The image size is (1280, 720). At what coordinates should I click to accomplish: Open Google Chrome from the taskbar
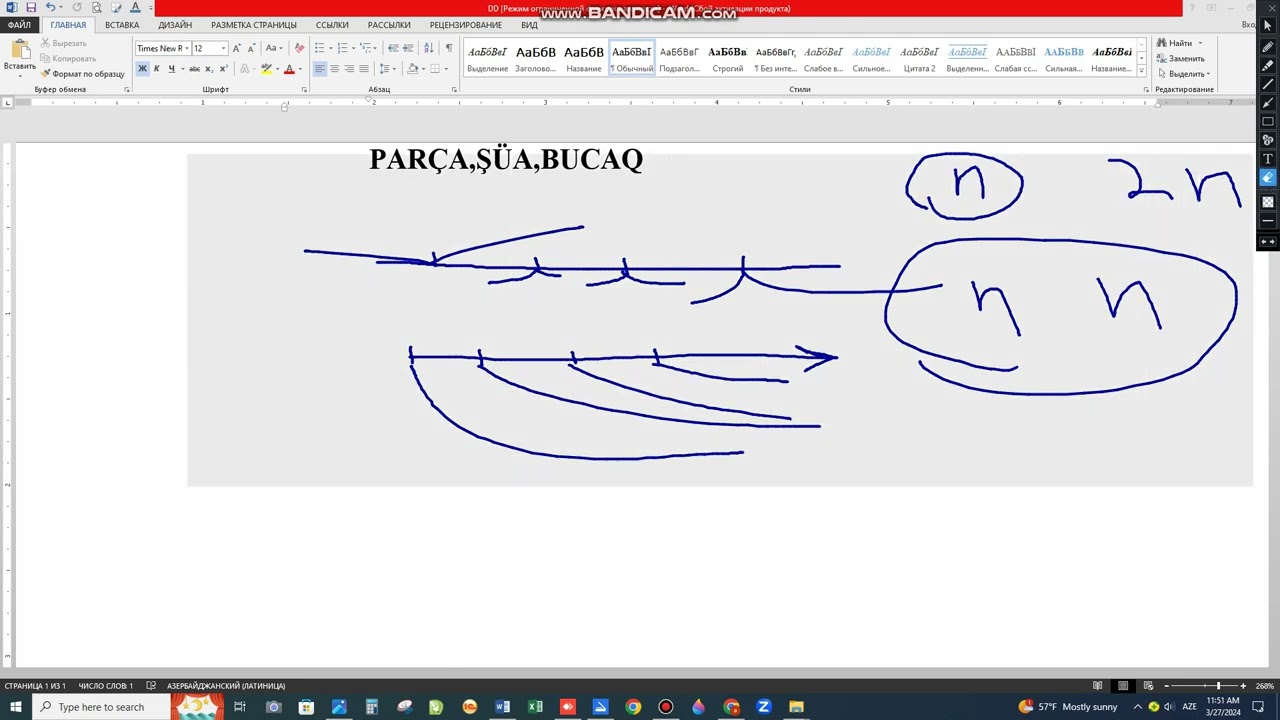pos(633,707)
